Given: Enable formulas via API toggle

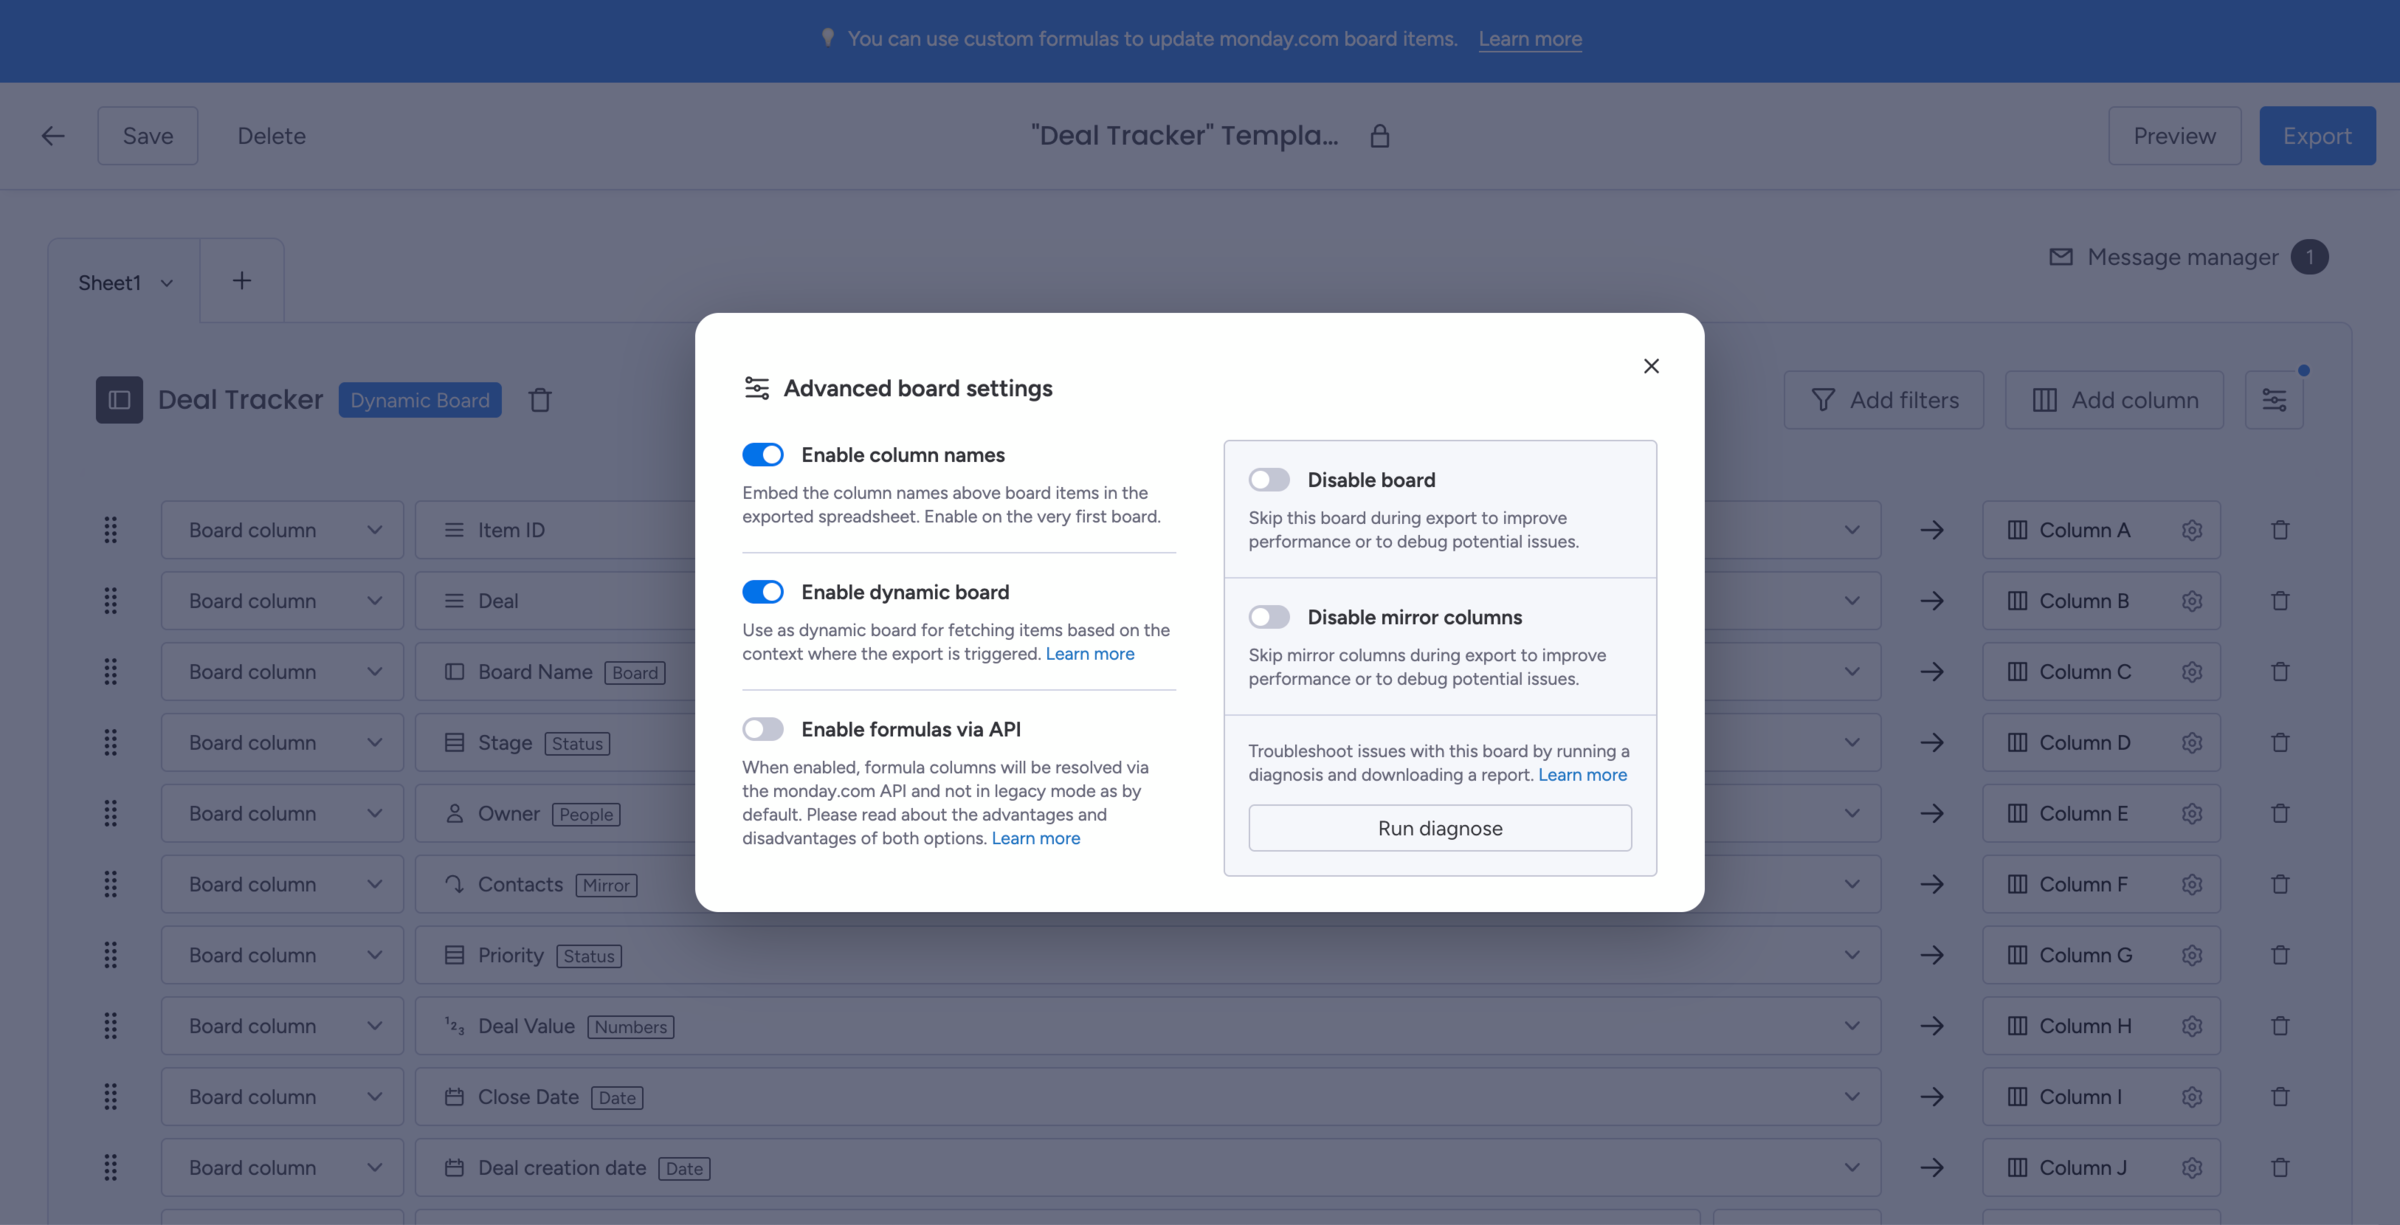Looking at the screenshot, I should click(763, 729).
